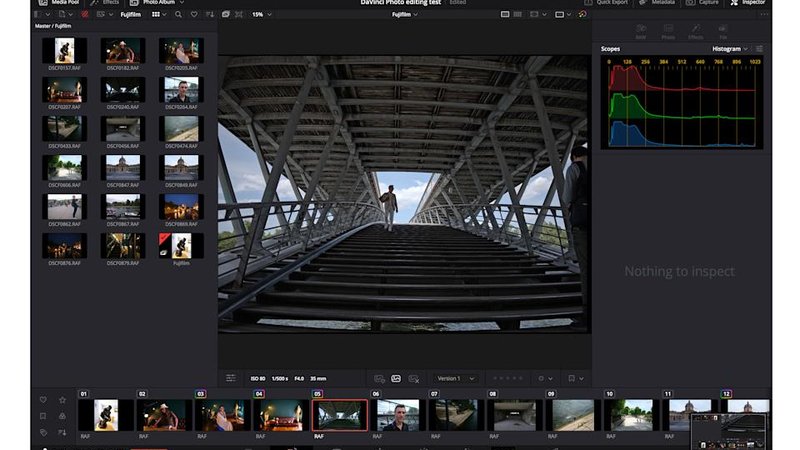Screen dimensions: 800x450
Task: Click the colorful palette icon in viewer toolbar
Action: pos(583,14)
